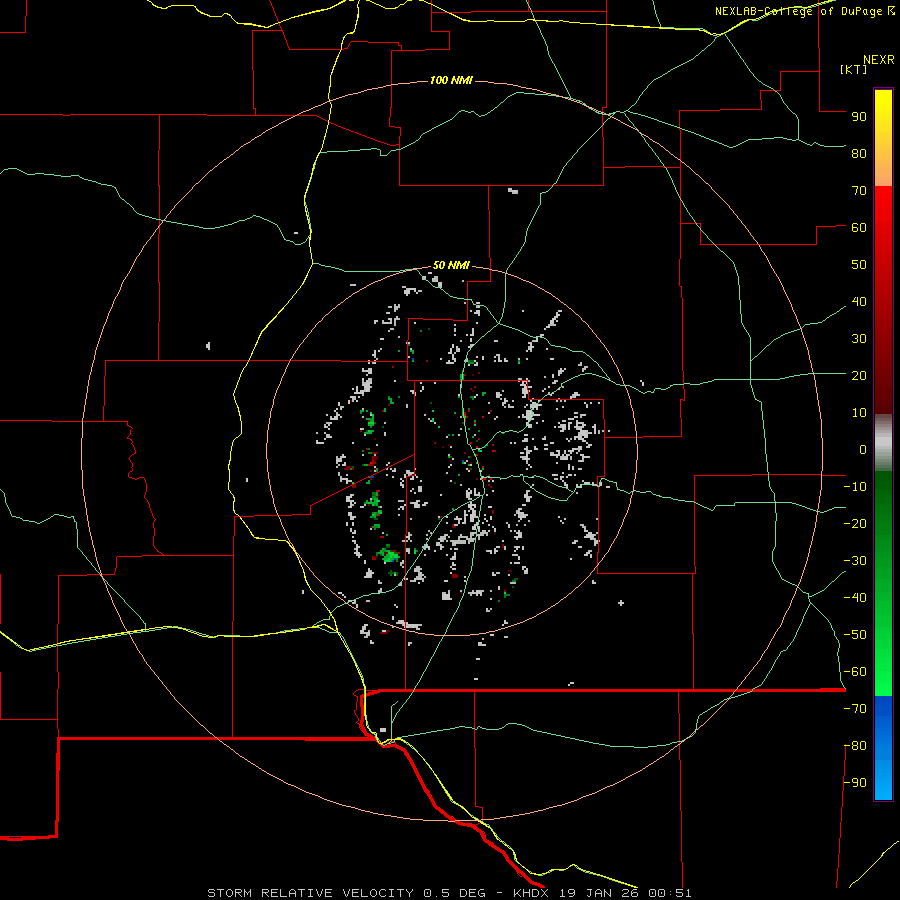Click the 00:51 timestamp

(670, 893)
